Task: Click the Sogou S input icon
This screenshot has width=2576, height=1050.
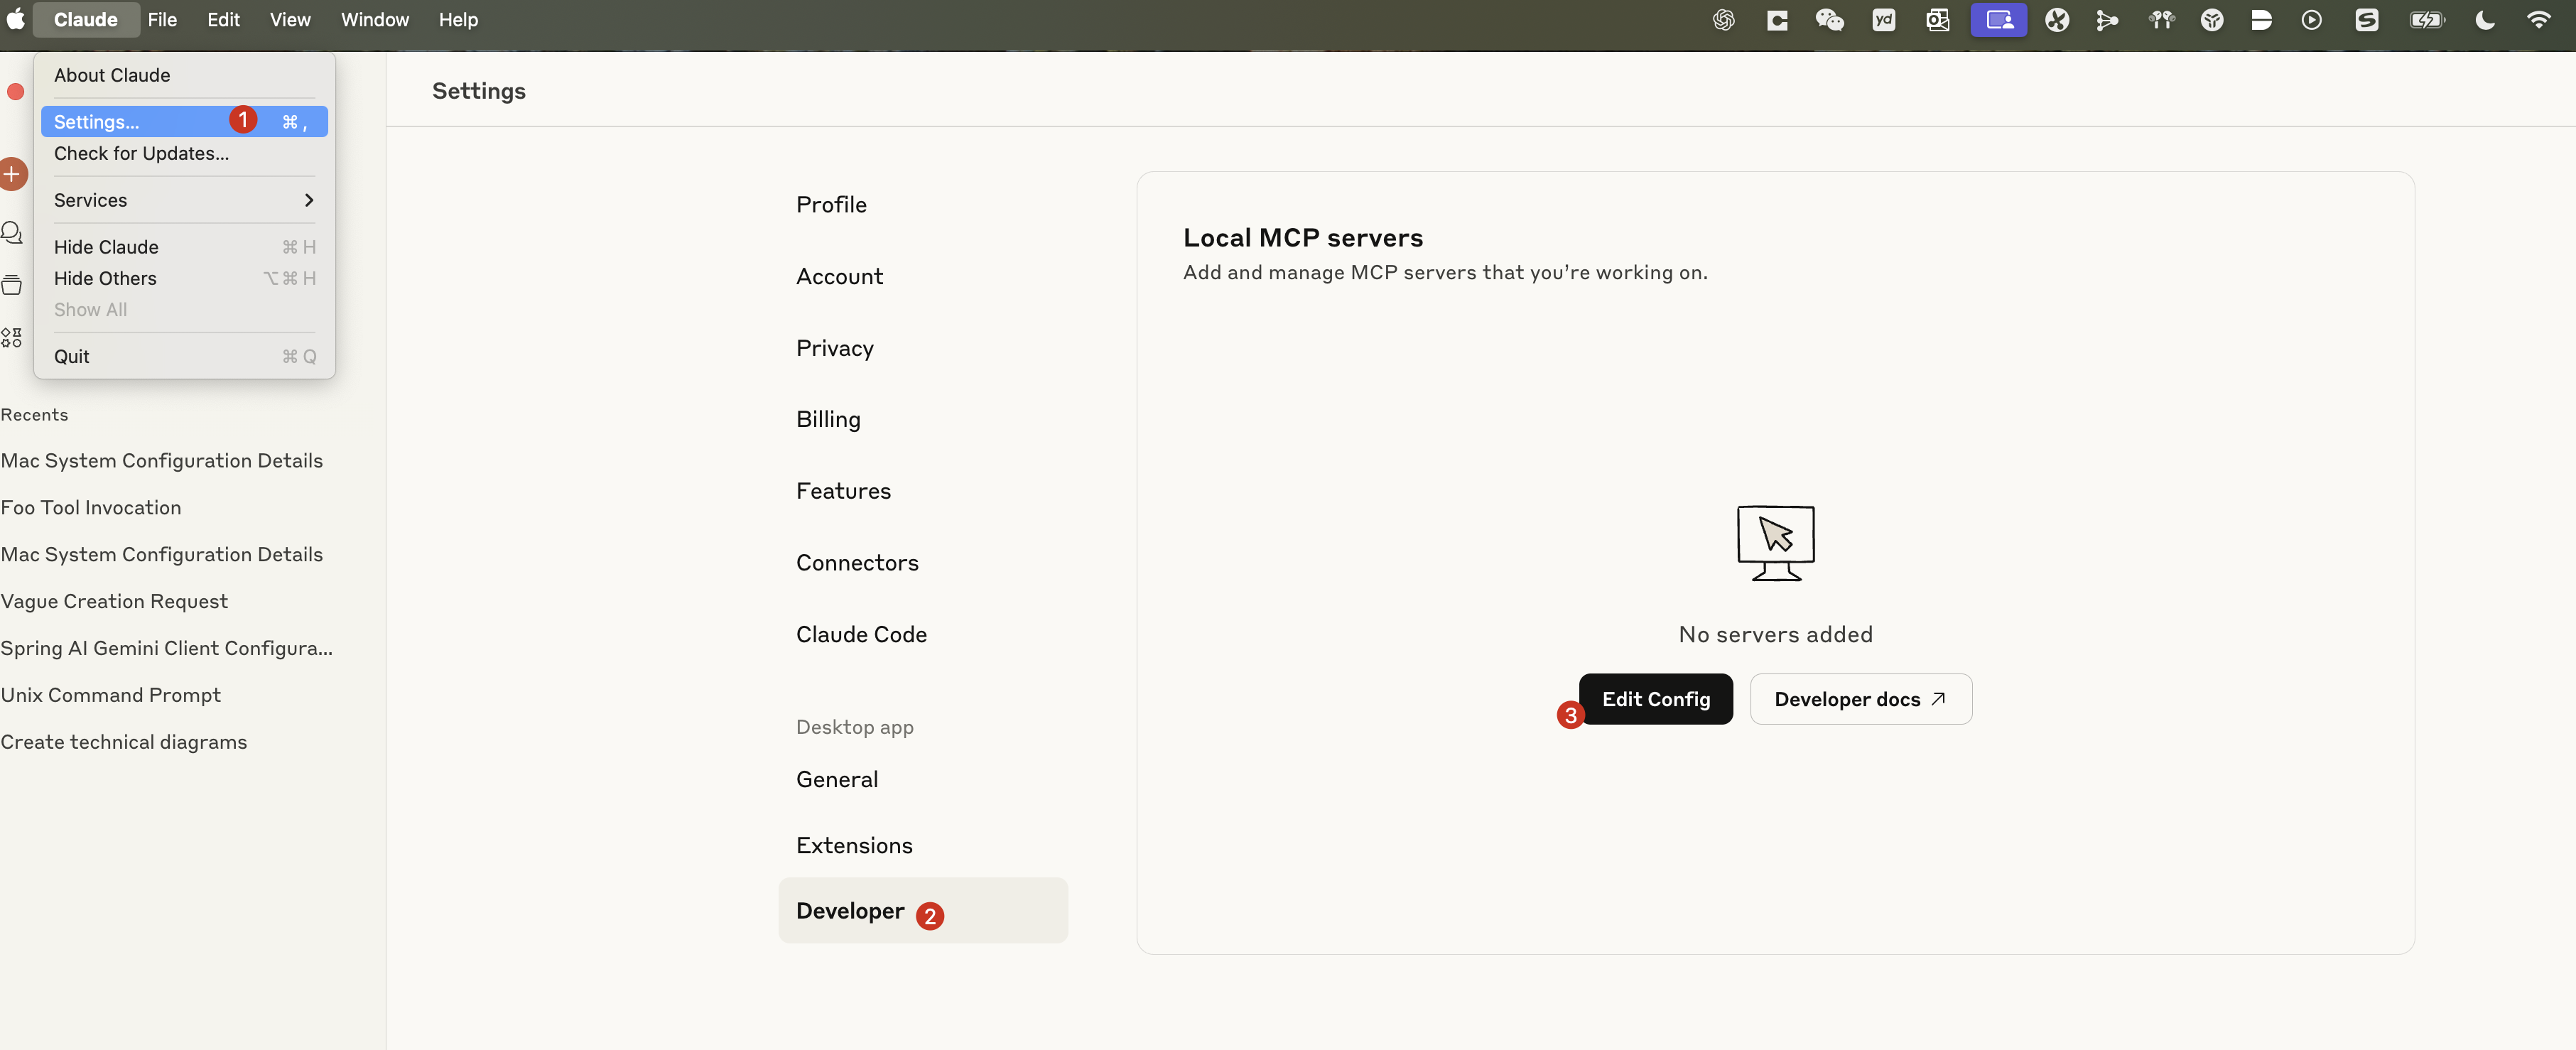Action: pos(2366,20)
